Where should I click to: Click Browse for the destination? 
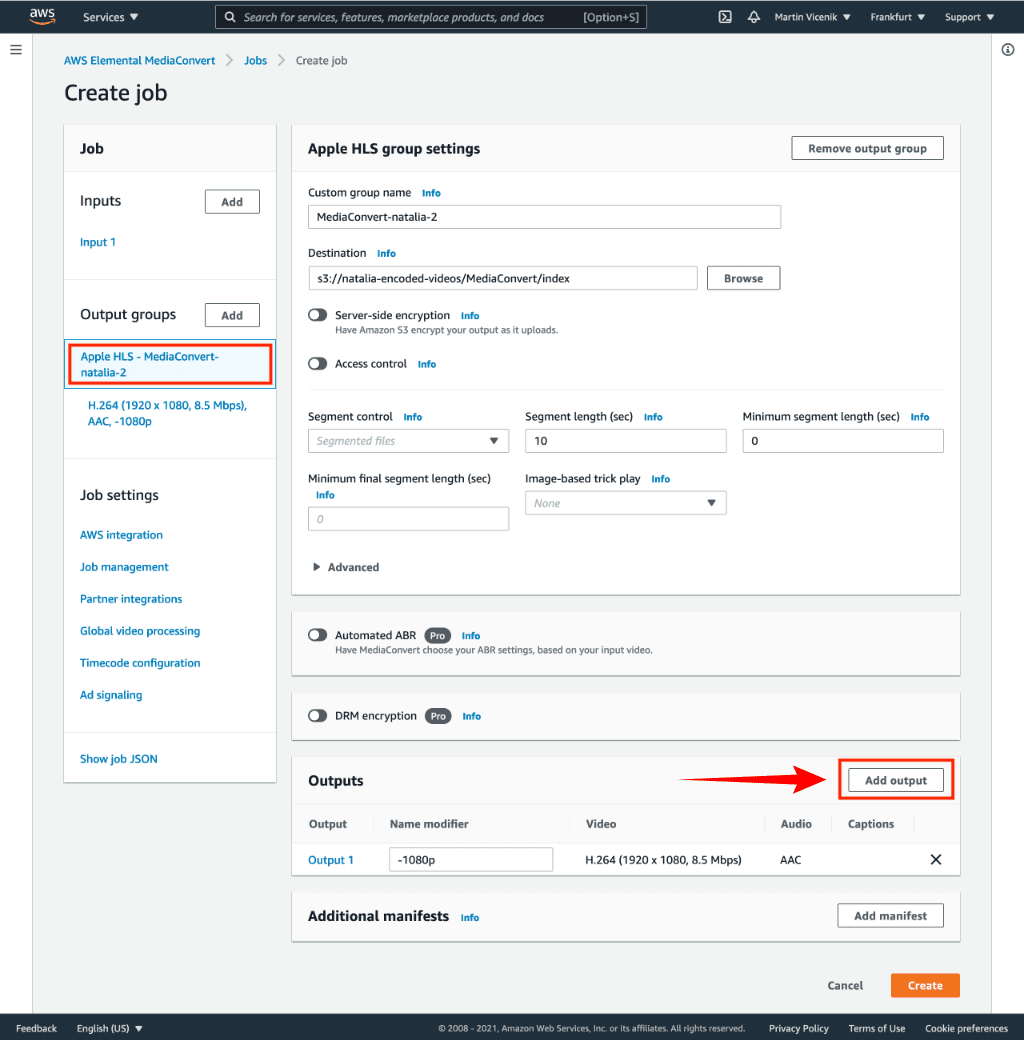click(x=743, y=279)
